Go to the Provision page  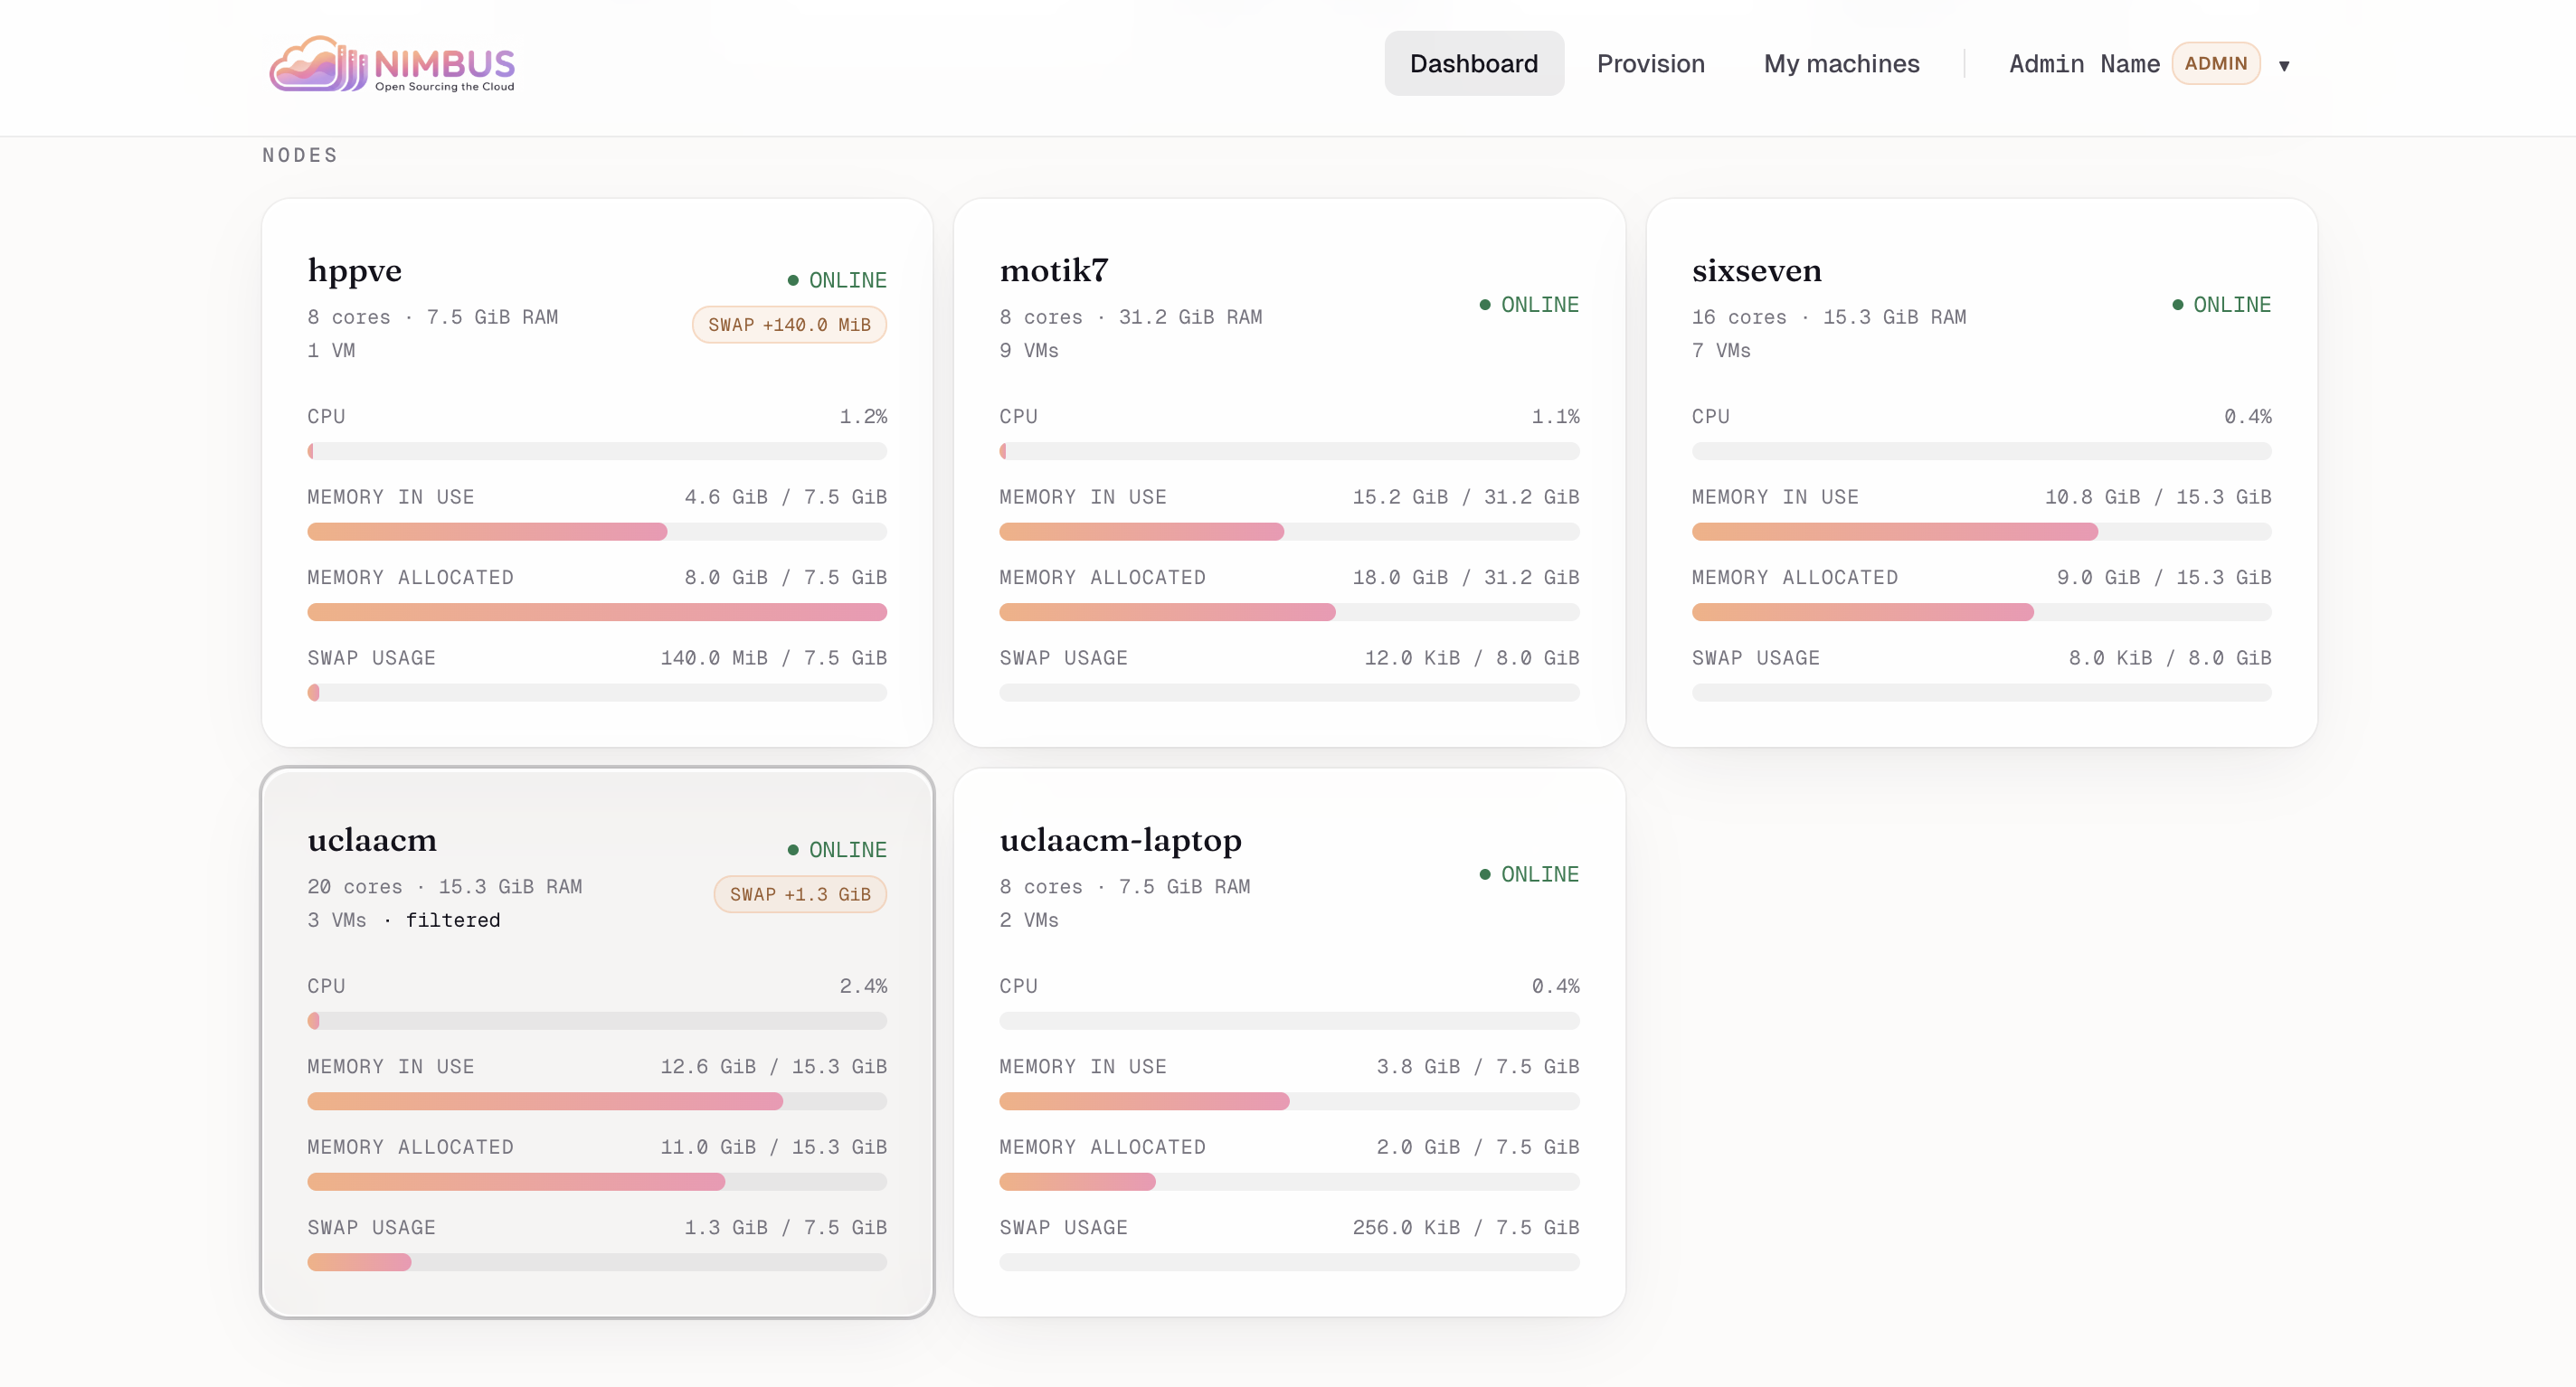(1650, 64)
